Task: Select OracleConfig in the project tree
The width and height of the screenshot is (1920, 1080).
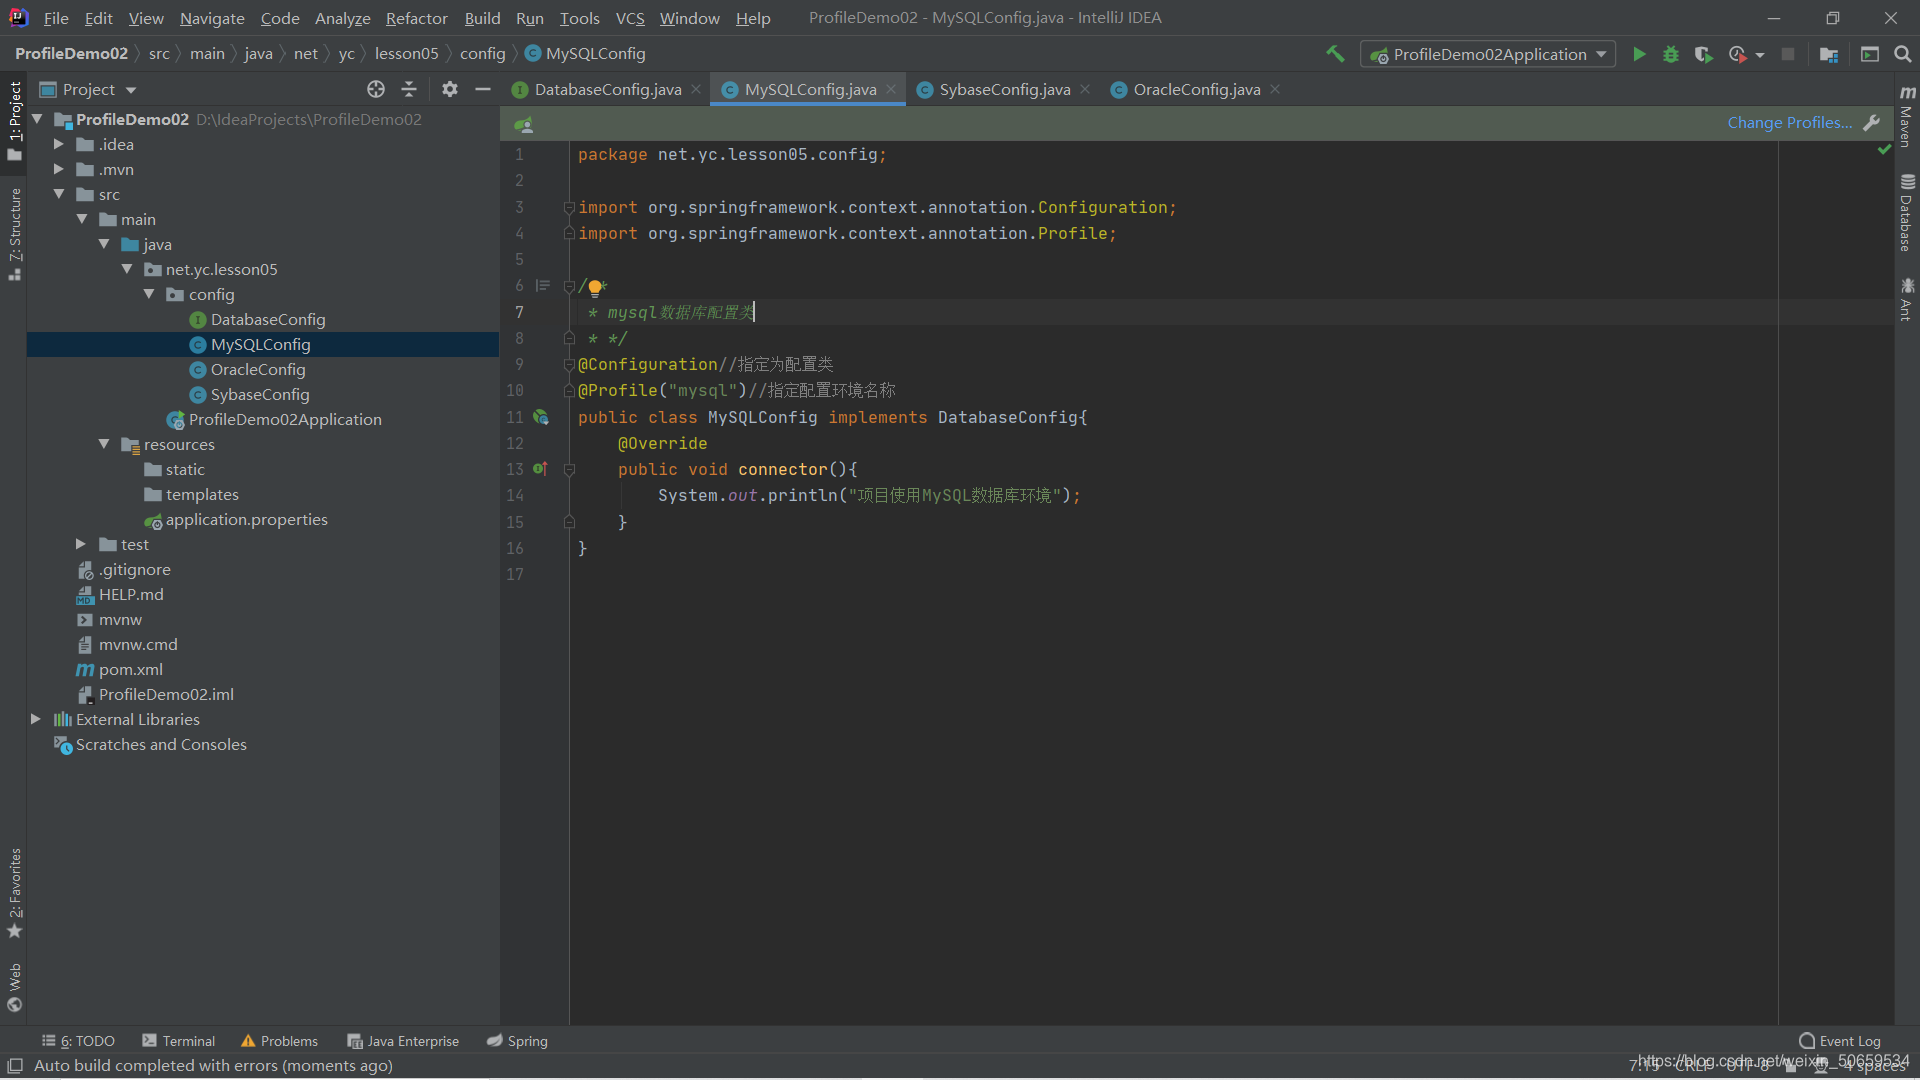Action: point(257,369)
